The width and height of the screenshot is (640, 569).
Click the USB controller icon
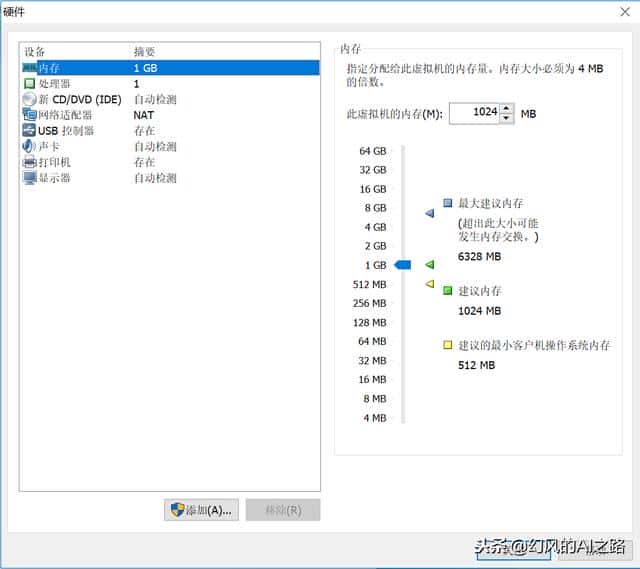click(x=29, y=131)
